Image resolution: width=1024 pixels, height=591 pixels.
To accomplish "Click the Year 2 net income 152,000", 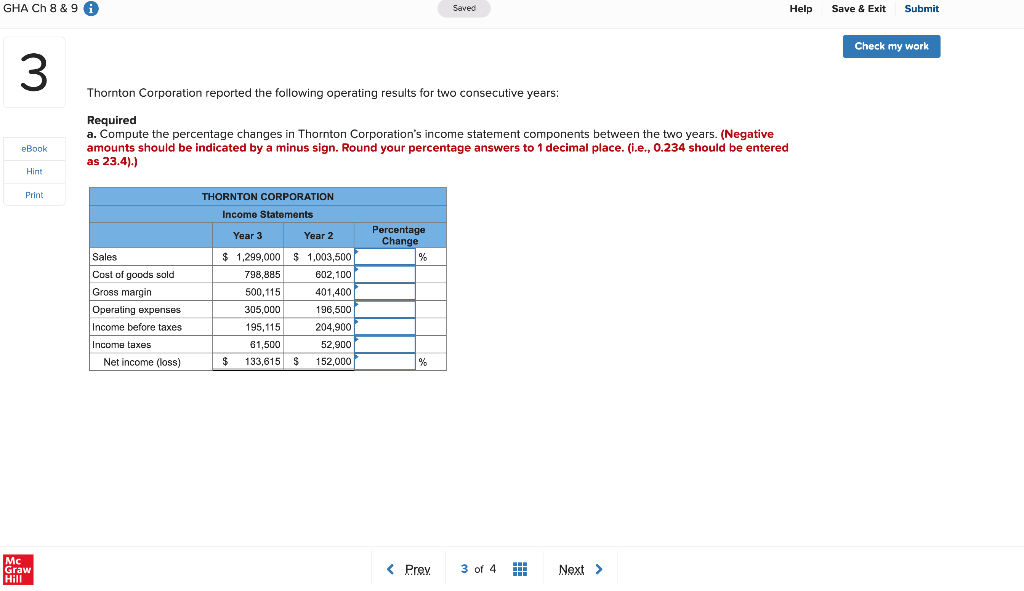I will point(333,362).
